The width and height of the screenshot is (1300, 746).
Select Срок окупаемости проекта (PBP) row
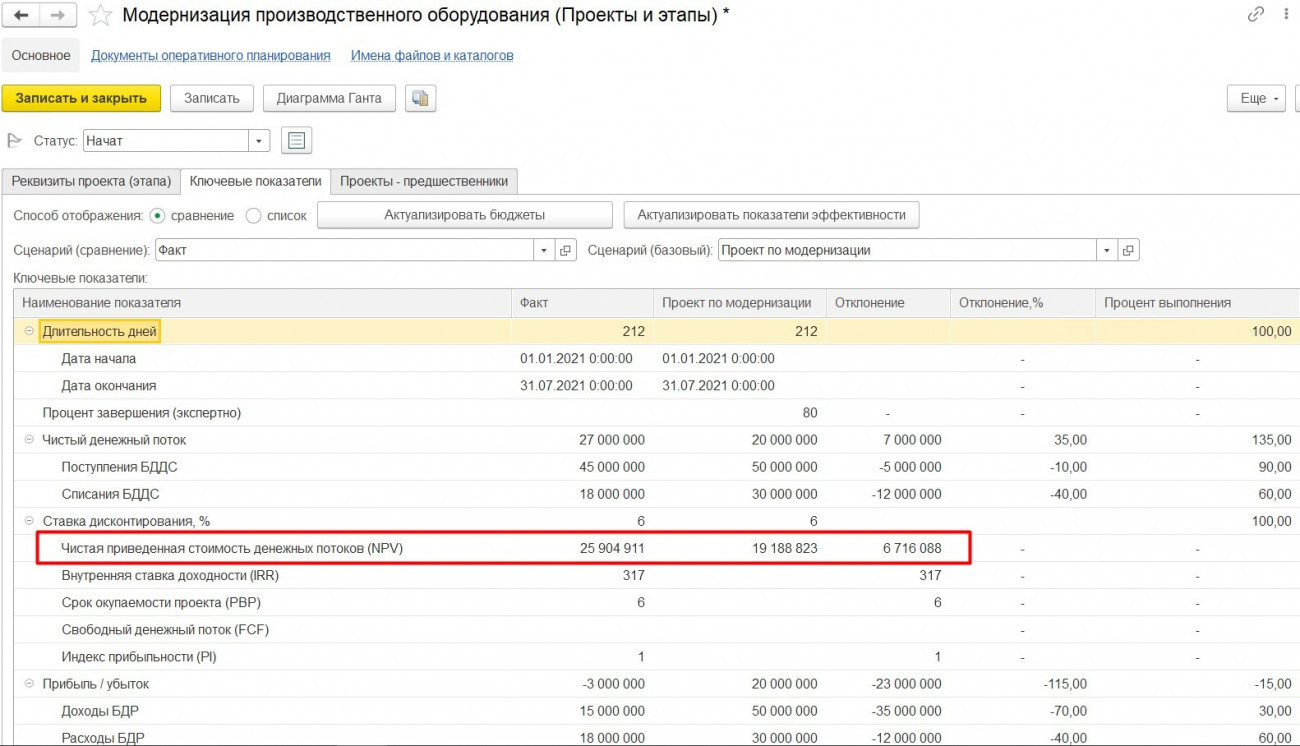pyautogui.click(x=657, y=602)
